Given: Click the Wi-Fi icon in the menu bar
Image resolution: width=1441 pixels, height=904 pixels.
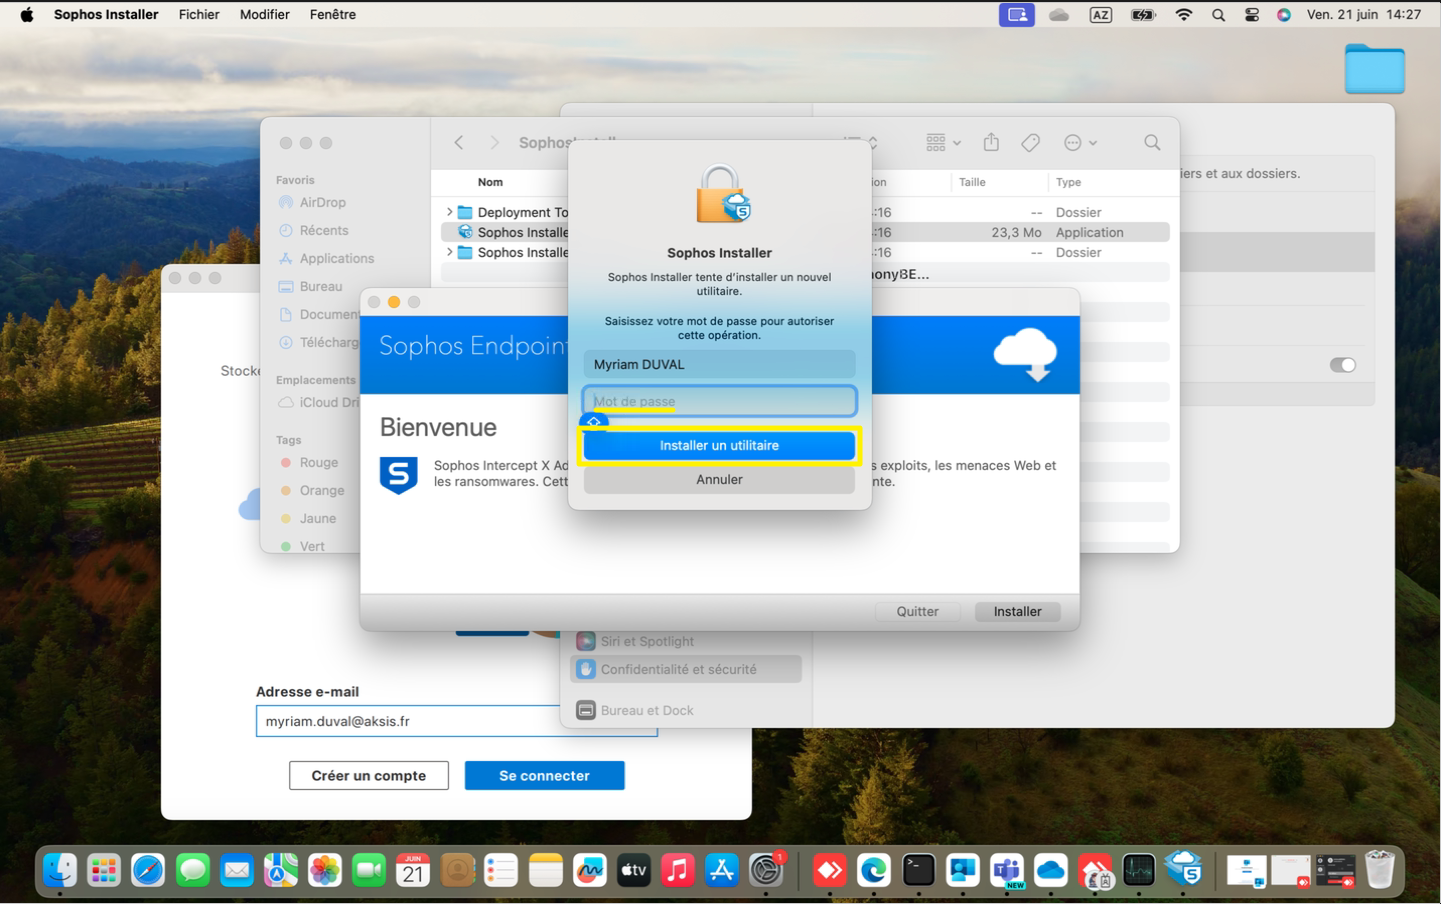Looking at the screenshot, I should coord(1184,15).
